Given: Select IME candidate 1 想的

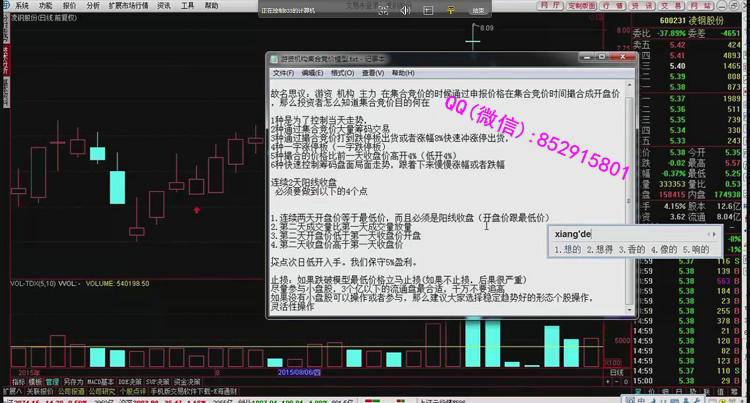Looking at the screenshot, I should [x=568, y=250].
